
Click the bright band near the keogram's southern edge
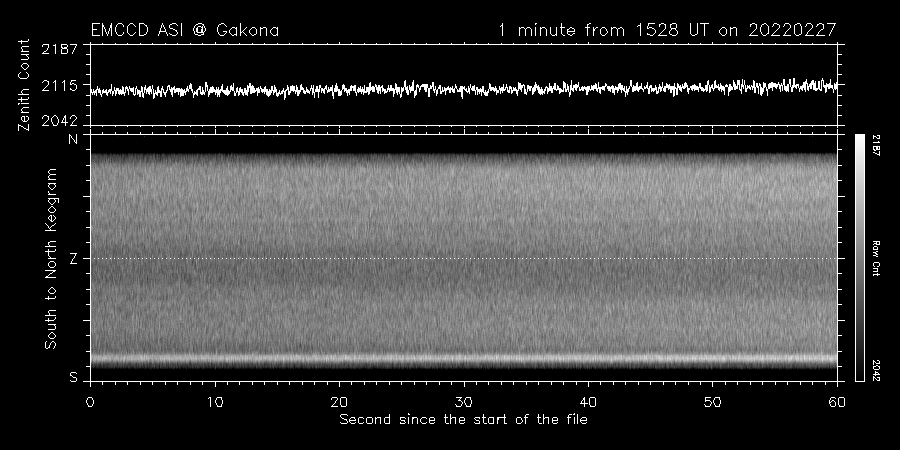[464, 359]
